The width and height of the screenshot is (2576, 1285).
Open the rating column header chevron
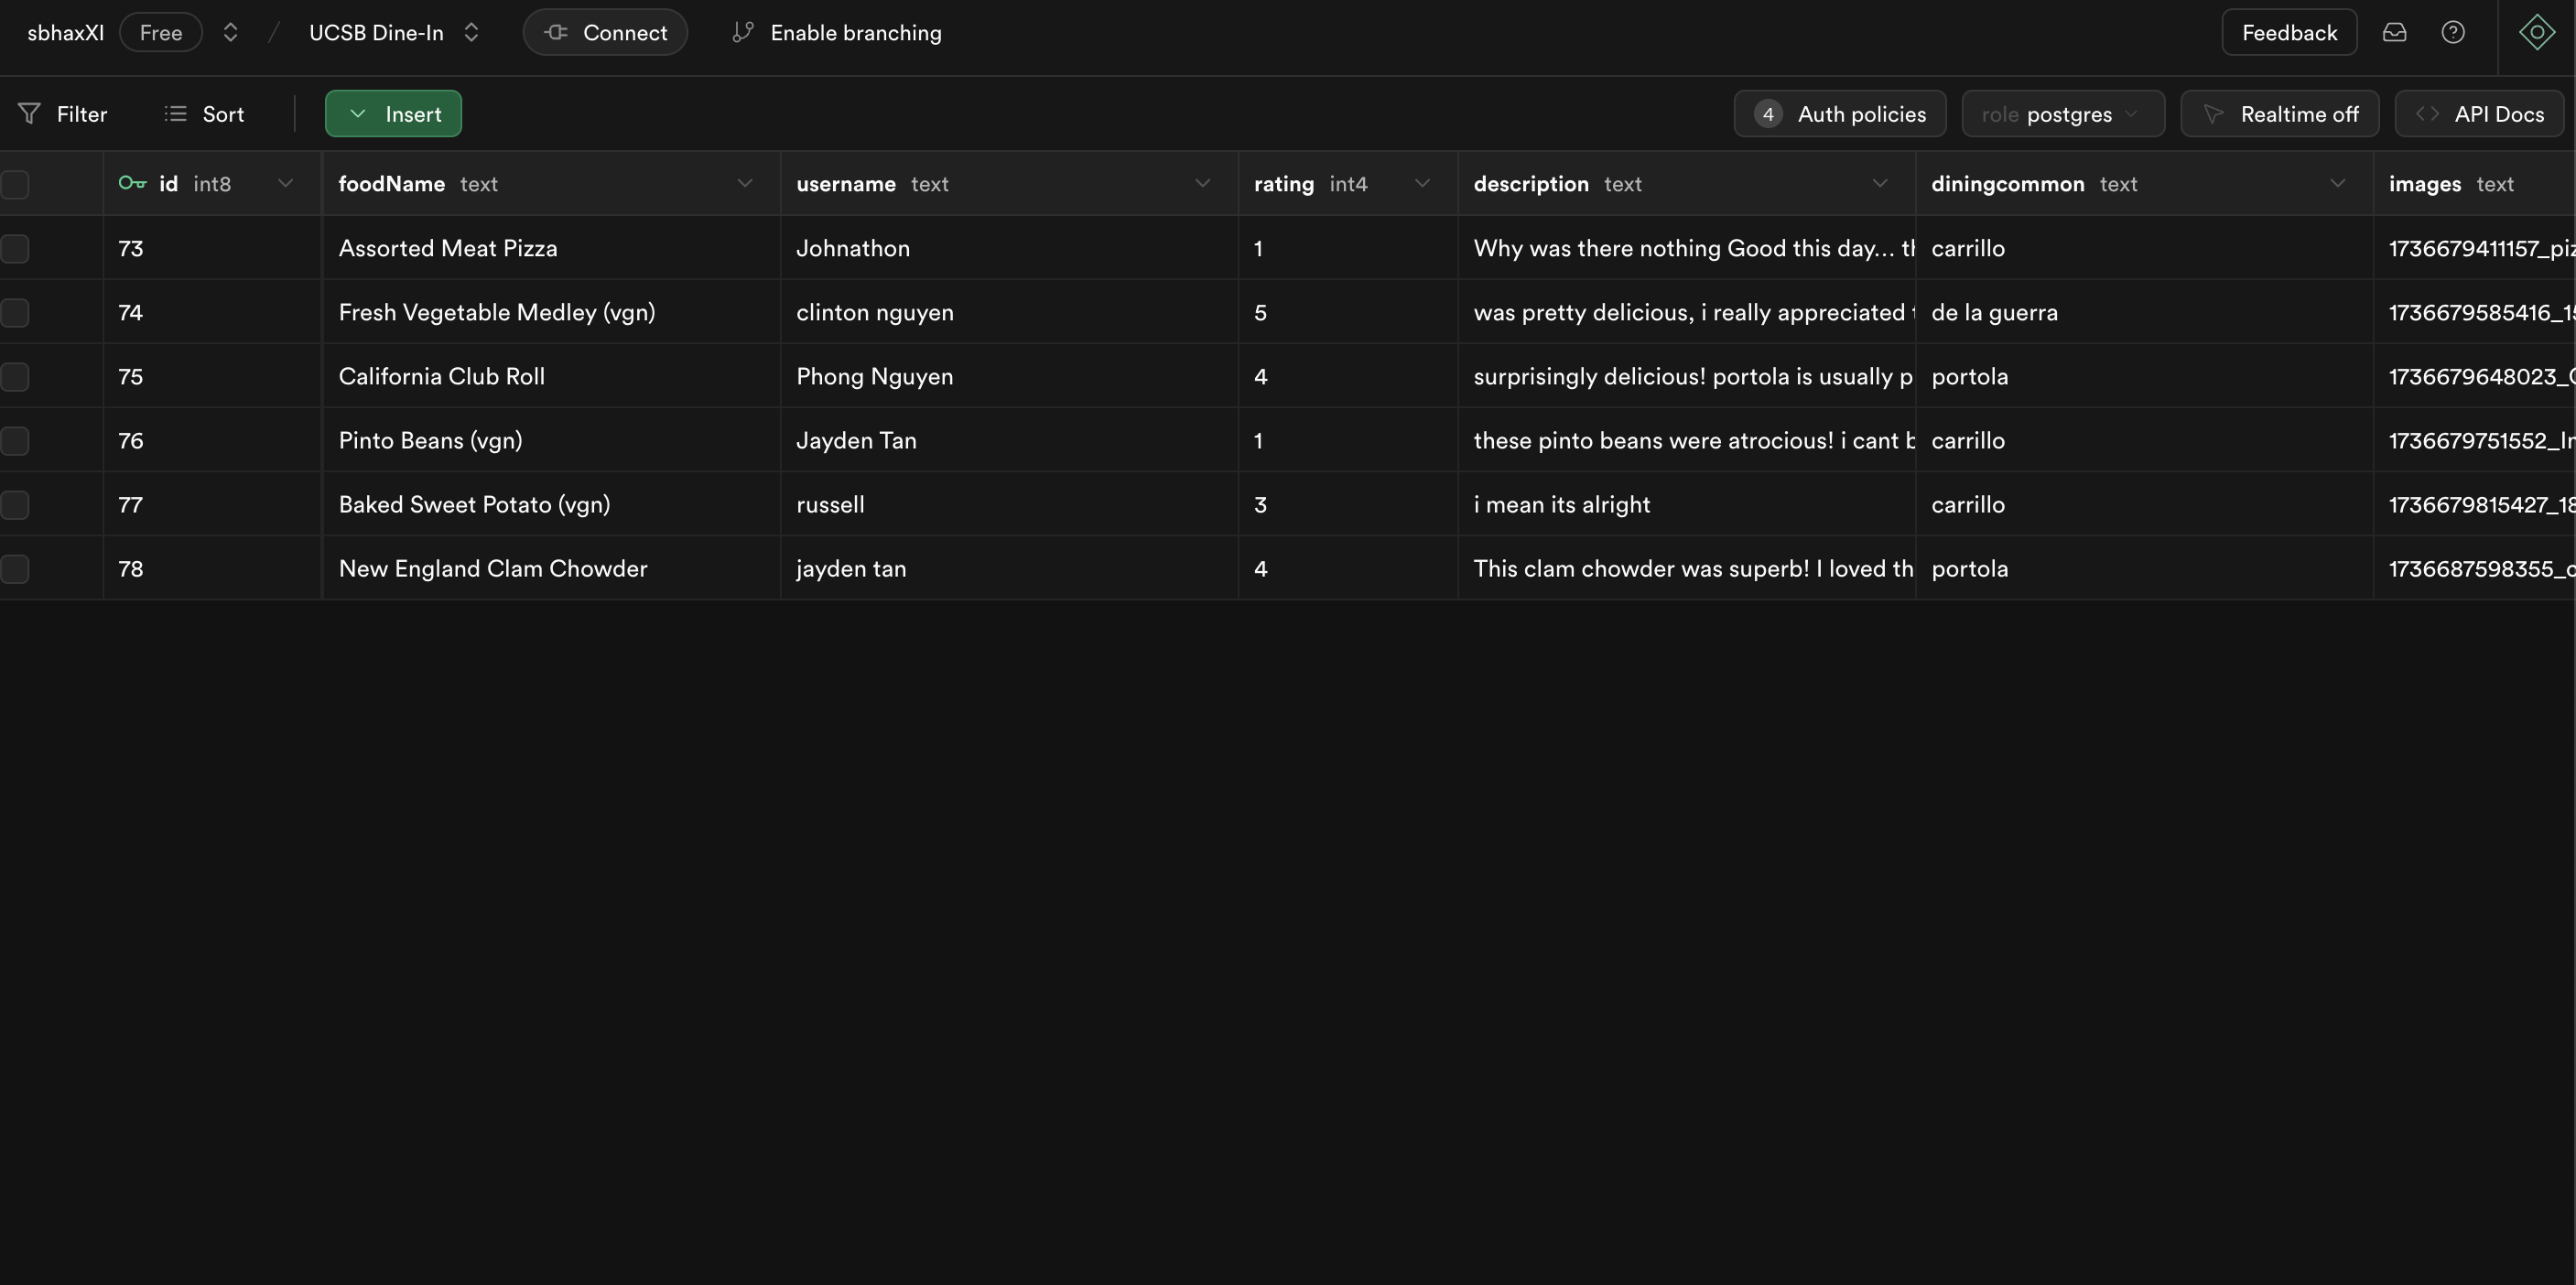tap(1422, 183)
